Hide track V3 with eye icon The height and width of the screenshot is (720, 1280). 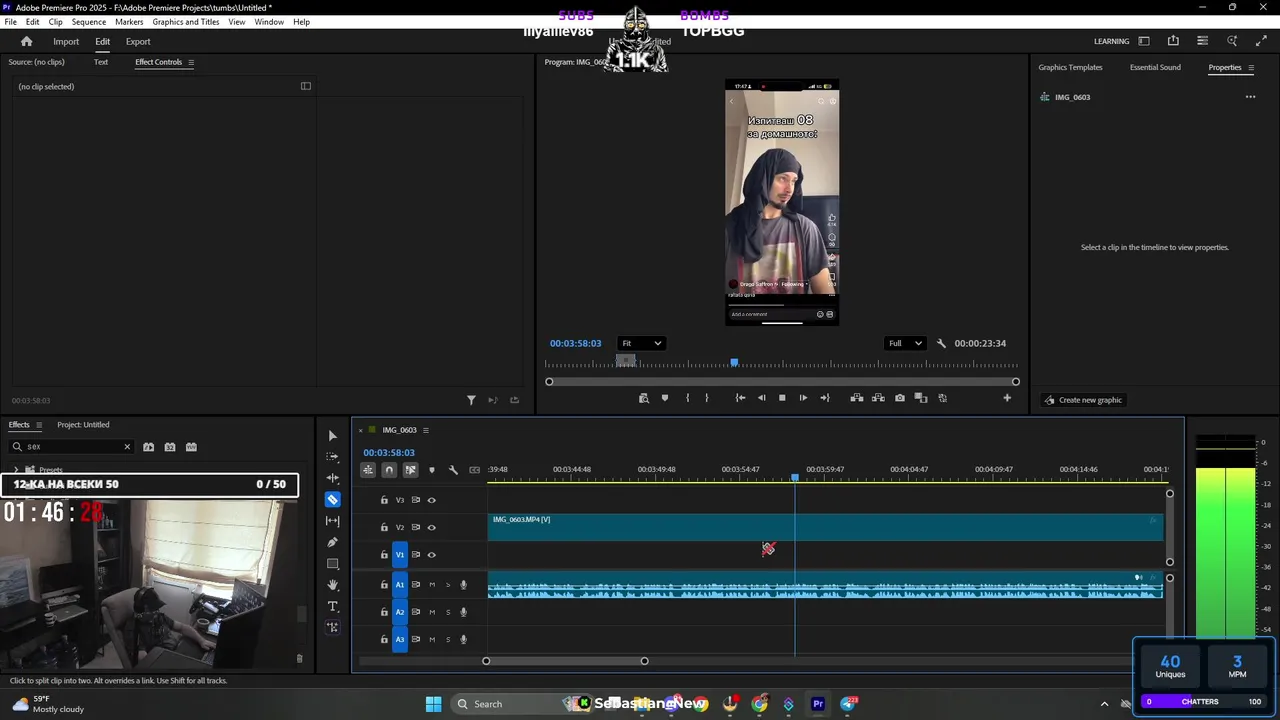[x=432, y=500]
